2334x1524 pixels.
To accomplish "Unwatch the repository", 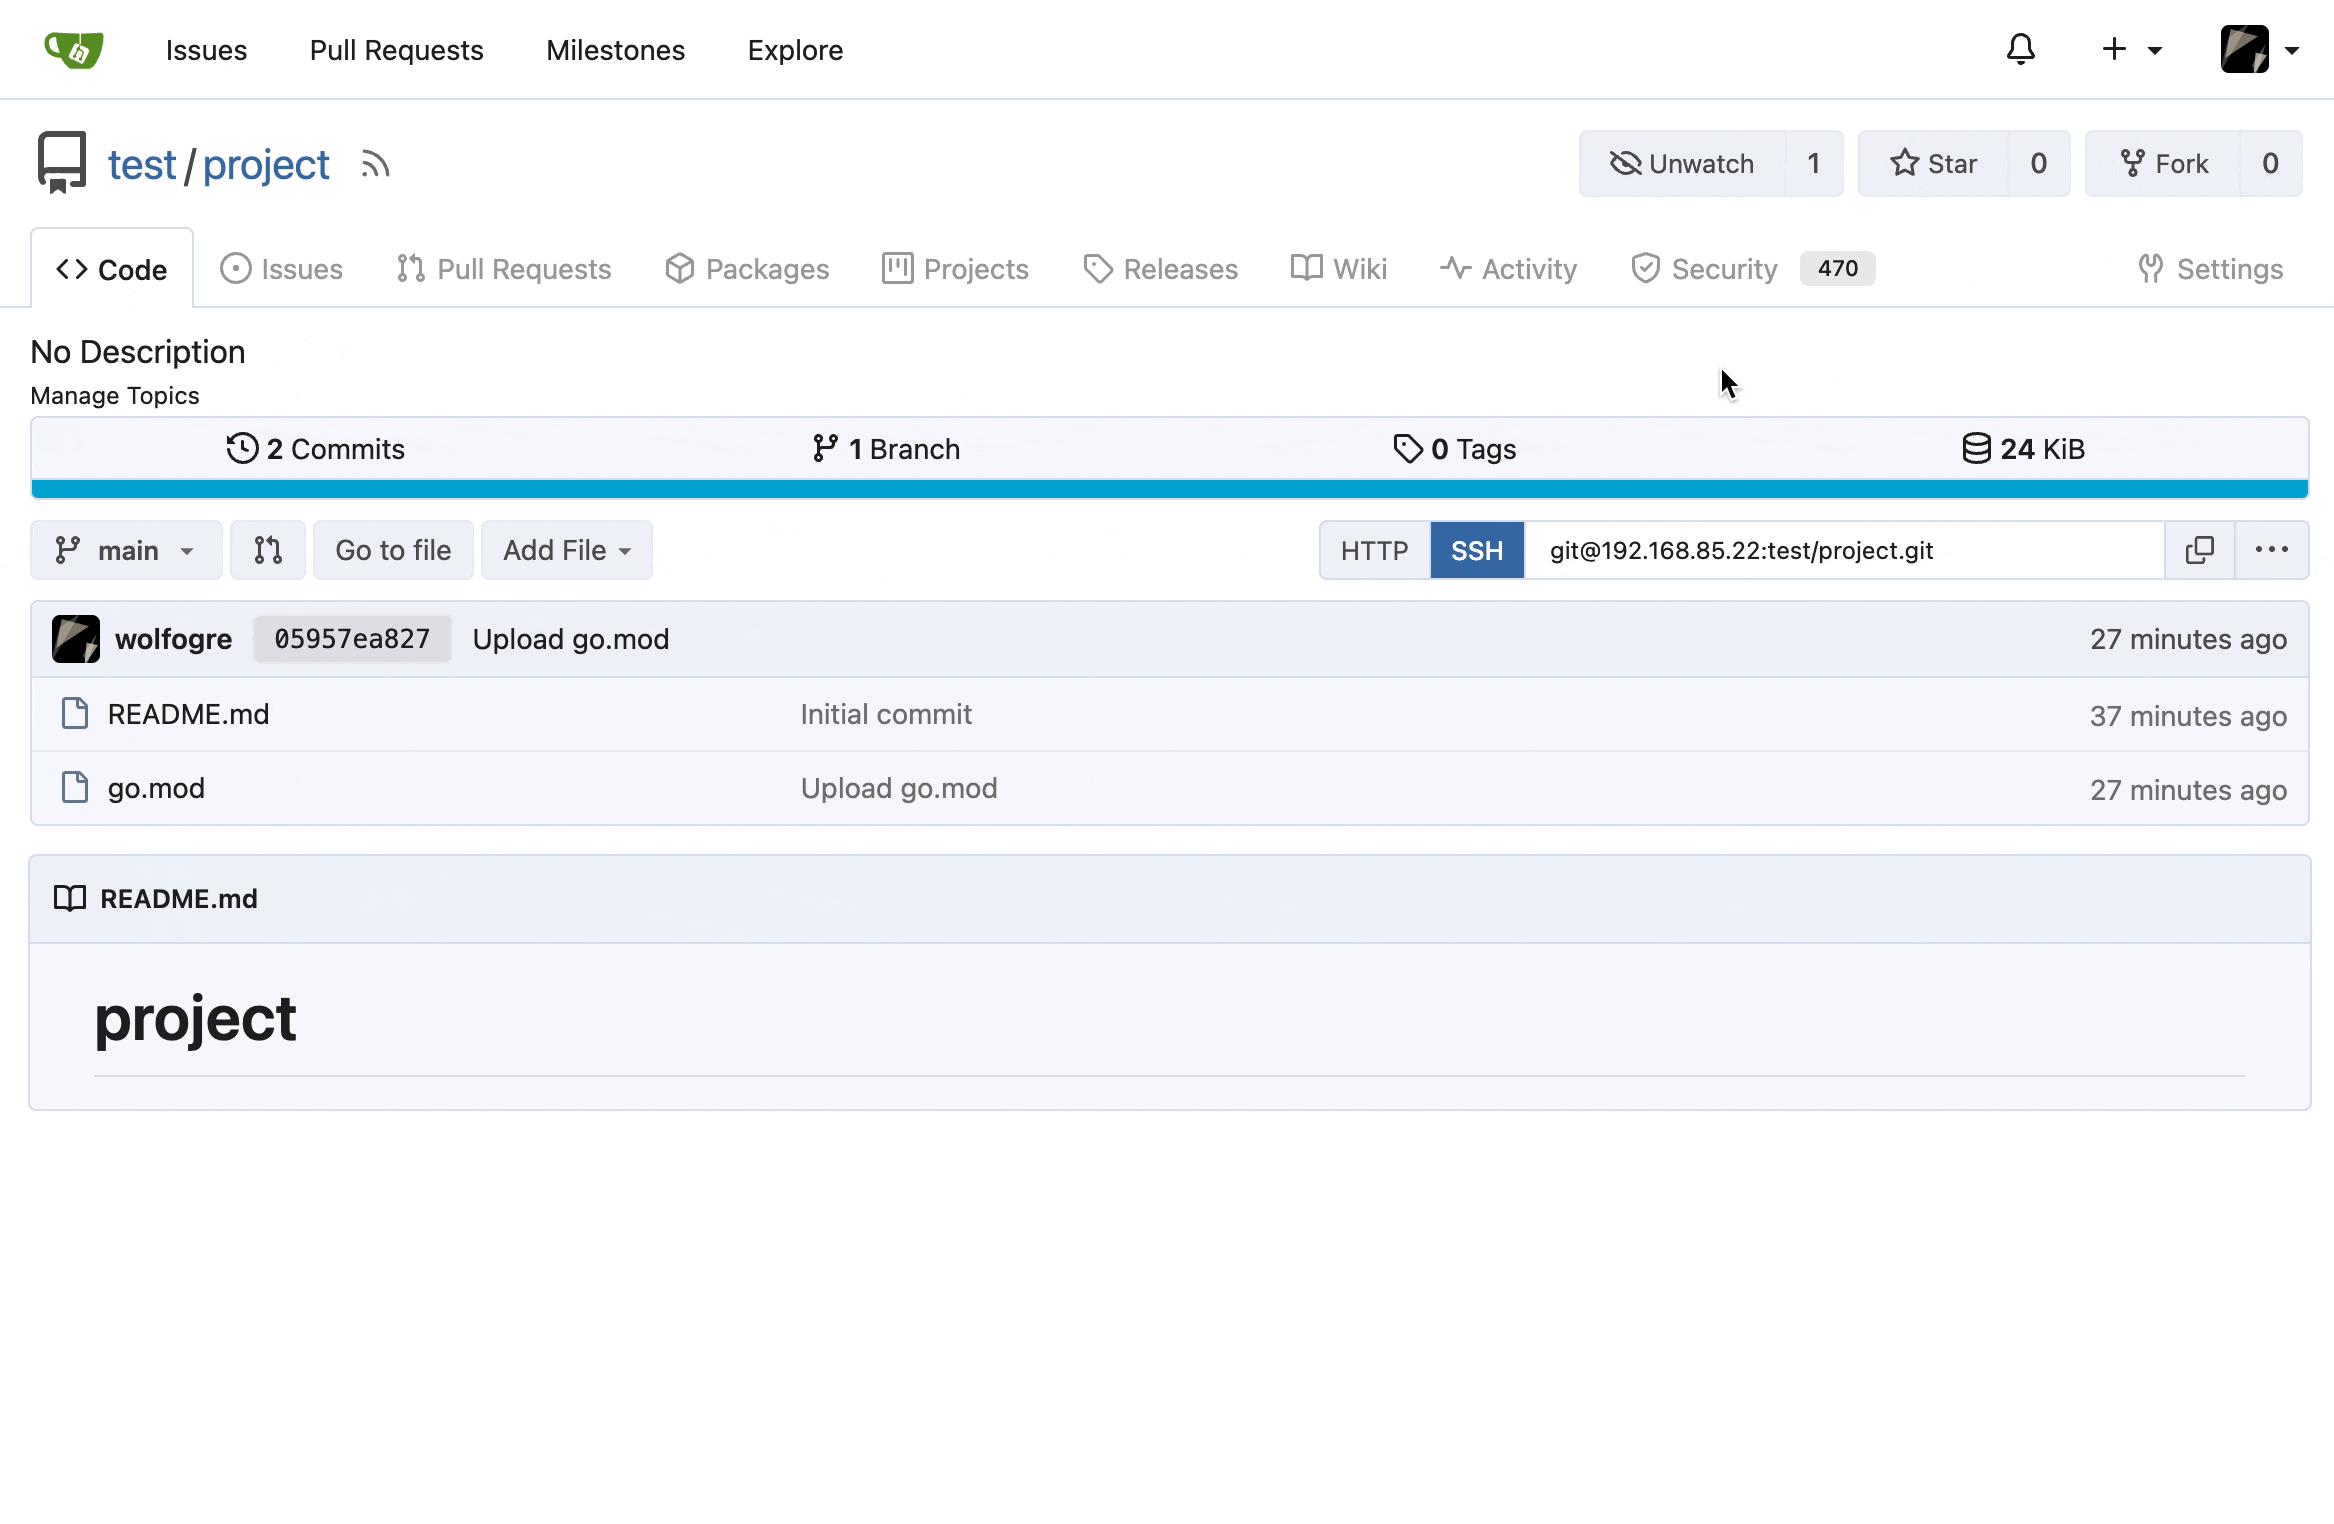I will pos(1684,163).
